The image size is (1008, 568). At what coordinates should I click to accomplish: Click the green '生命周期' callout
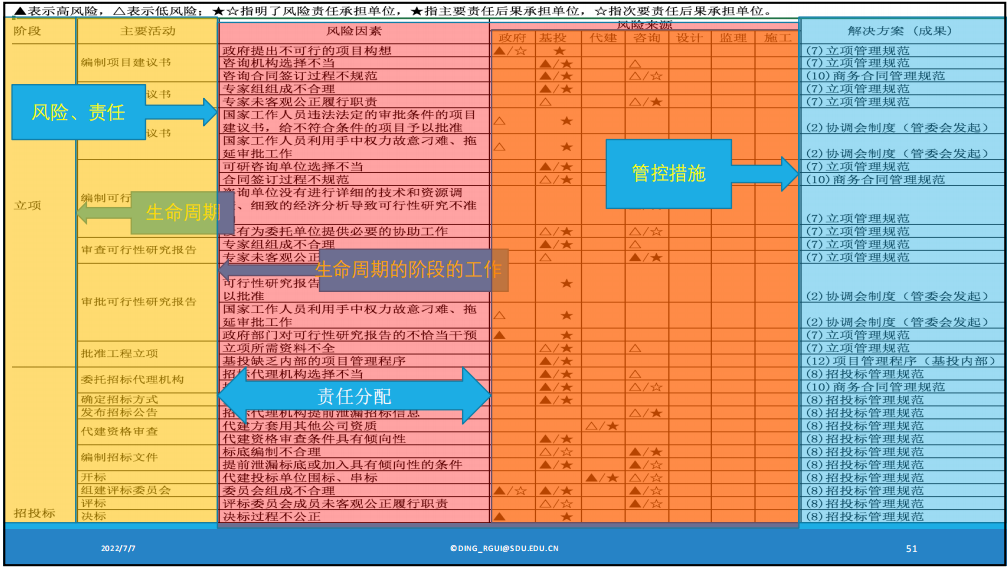point(182,212)
